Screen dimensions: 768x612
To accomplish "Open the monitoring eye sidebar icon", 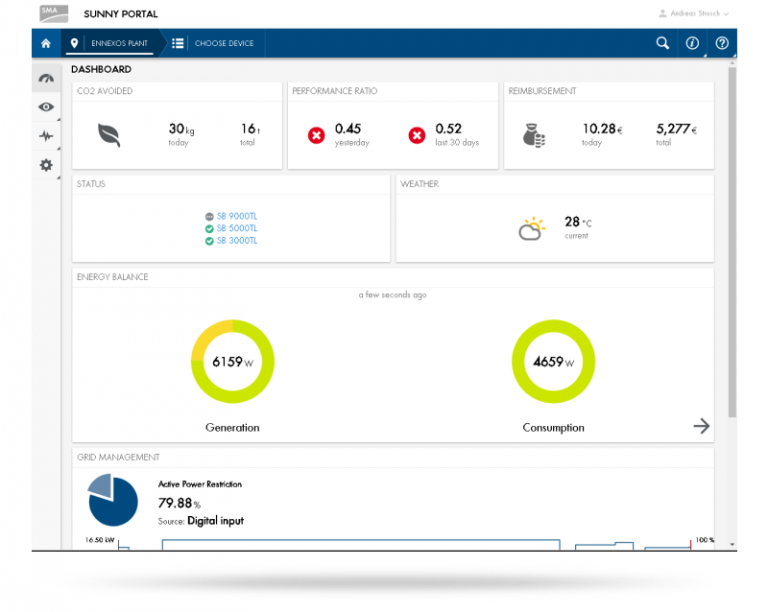I will [47, 107].
